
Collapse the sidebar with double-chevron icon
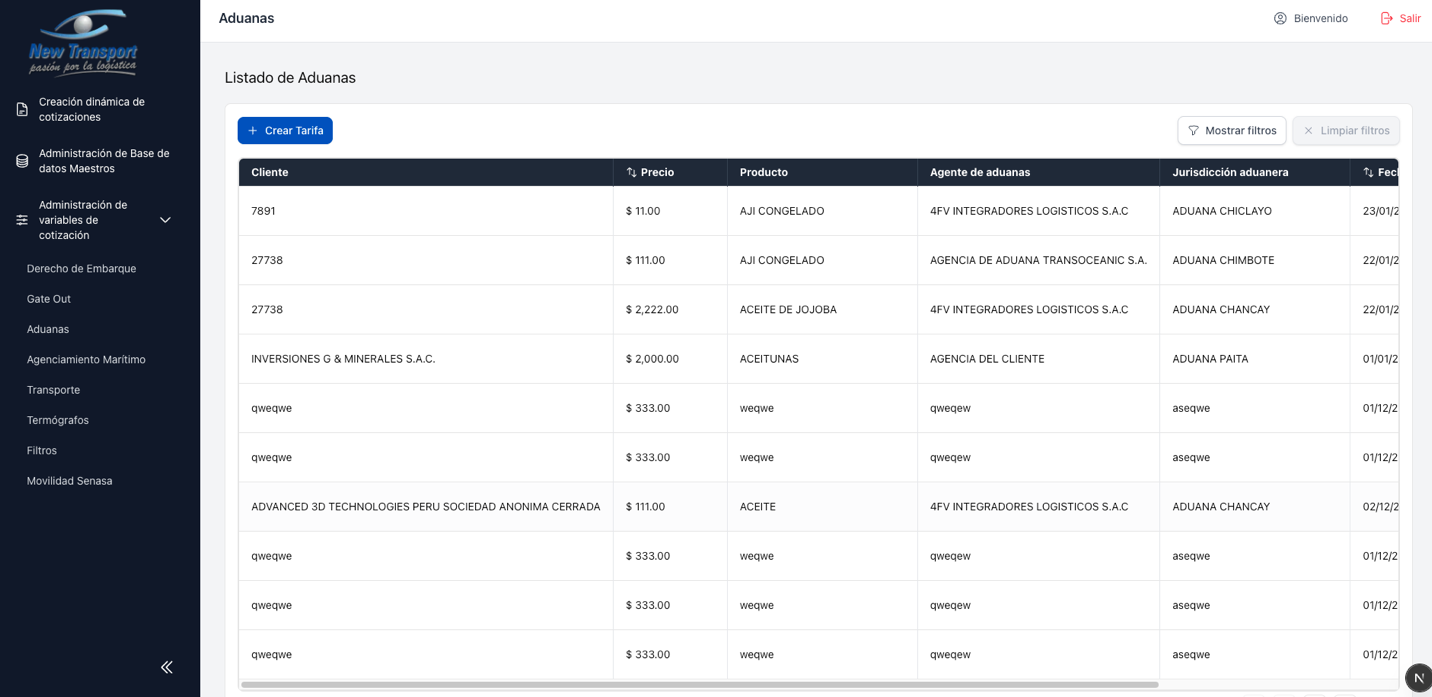click(x=166, y=667)
